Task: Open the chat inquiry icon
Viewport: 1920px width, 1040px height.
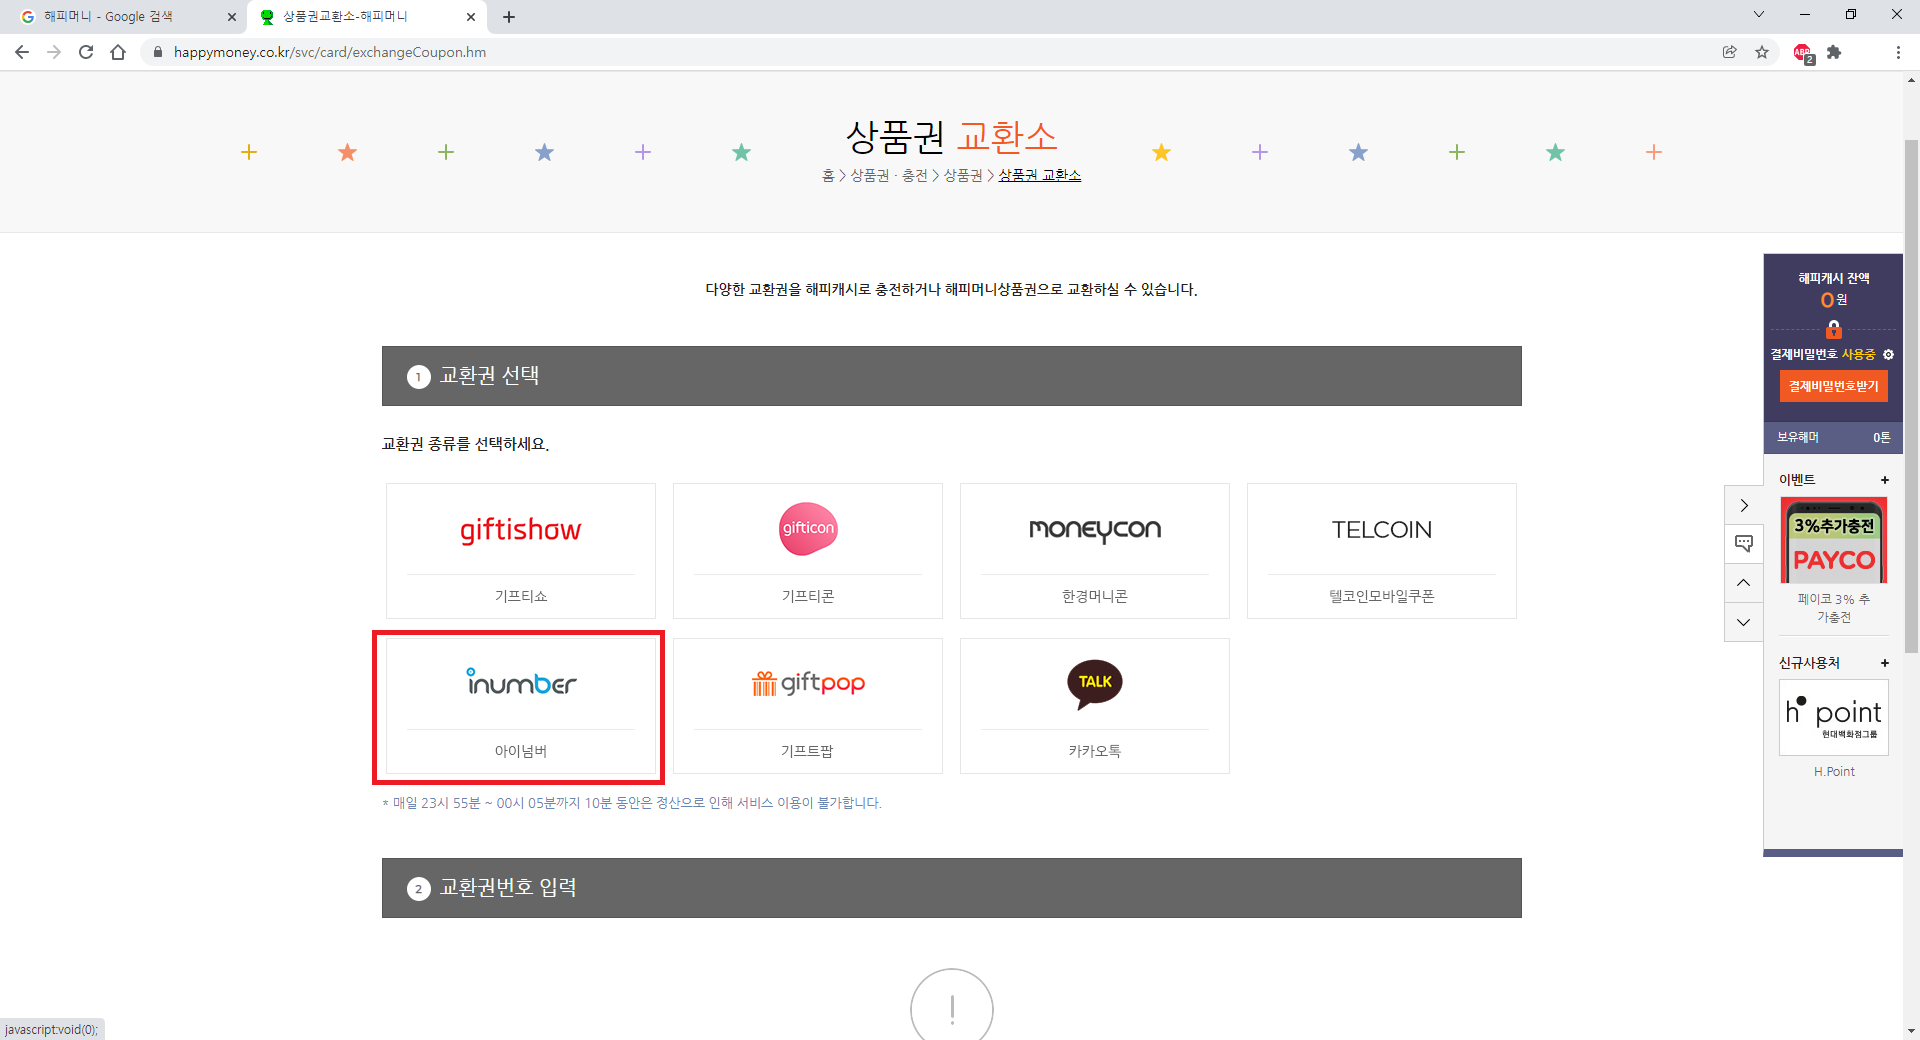Action: 1744,544
